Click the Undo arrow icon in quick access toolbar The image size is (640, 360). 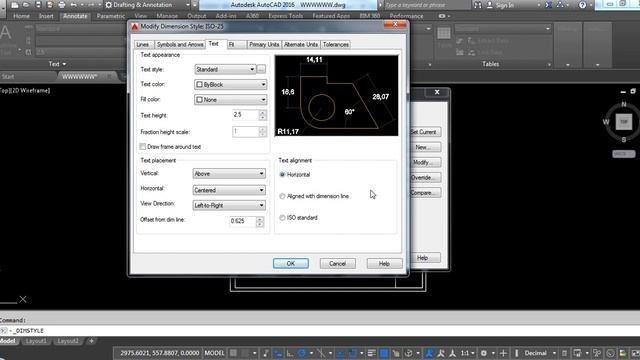click(x=73, y=5)
